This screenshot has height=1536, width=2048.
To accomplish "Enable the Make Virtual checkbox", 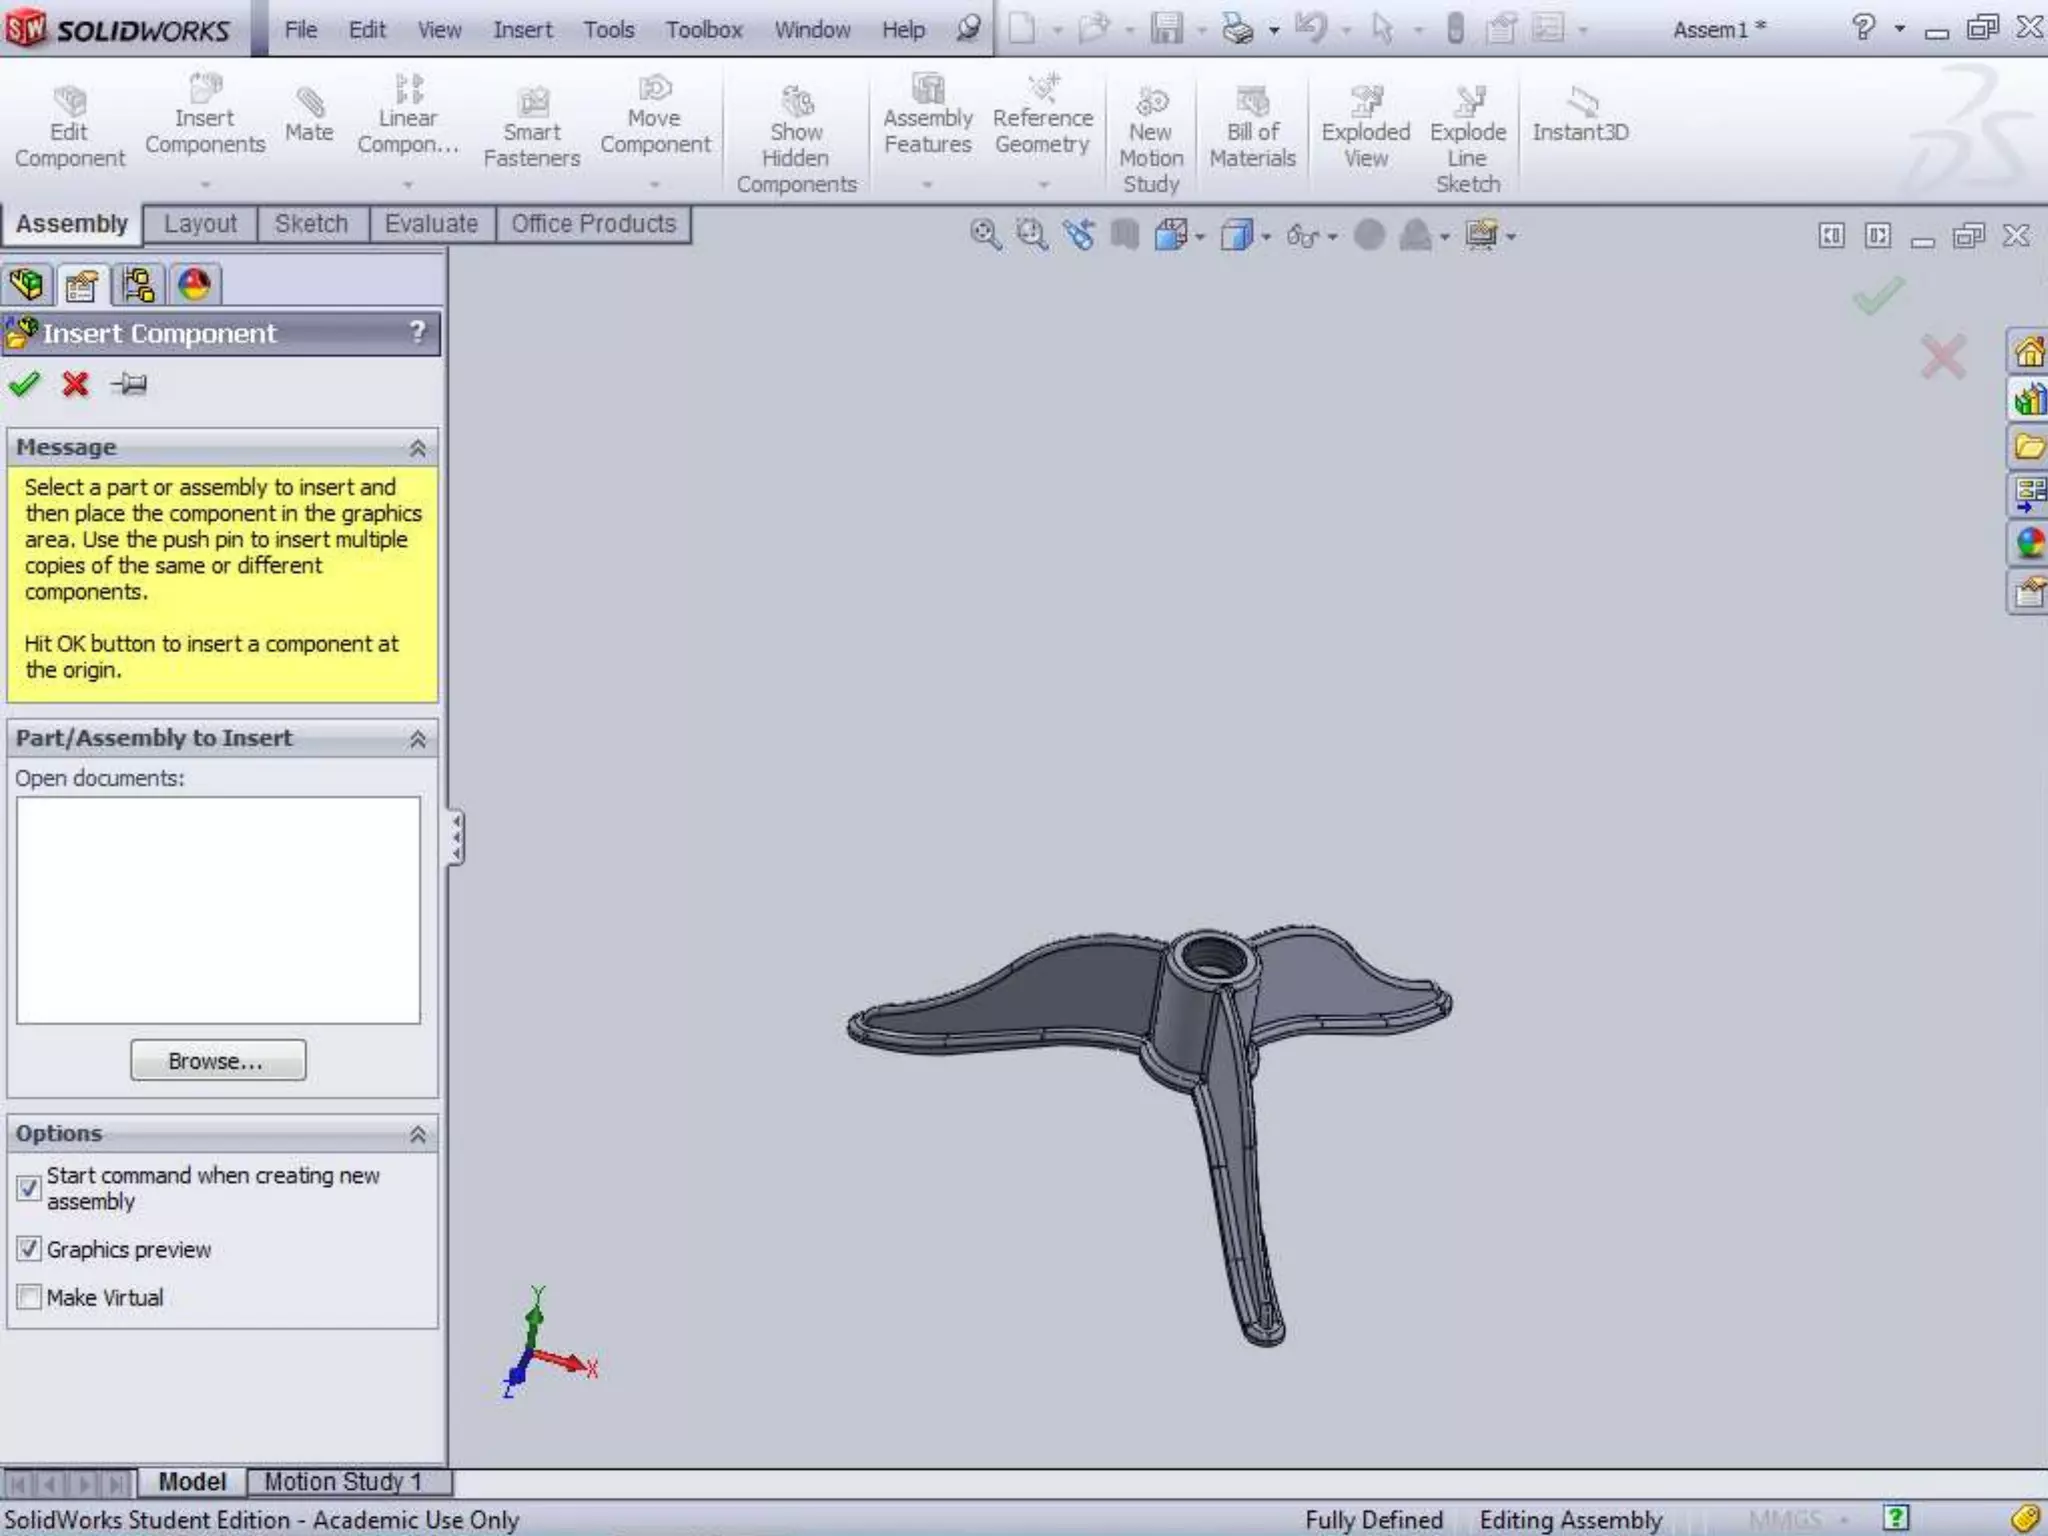I will point(29,1297).
